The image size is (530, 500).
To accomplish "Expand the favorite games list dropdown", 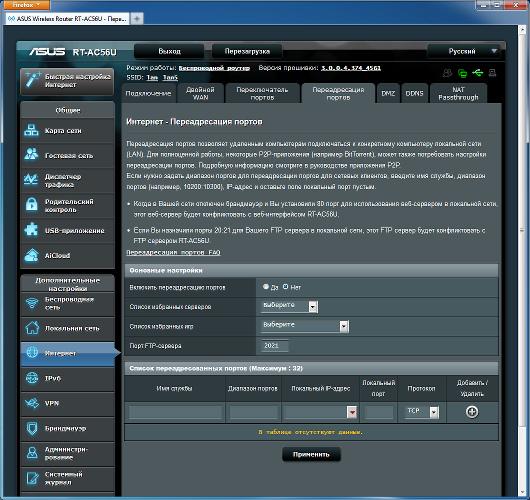I will 305,326.
